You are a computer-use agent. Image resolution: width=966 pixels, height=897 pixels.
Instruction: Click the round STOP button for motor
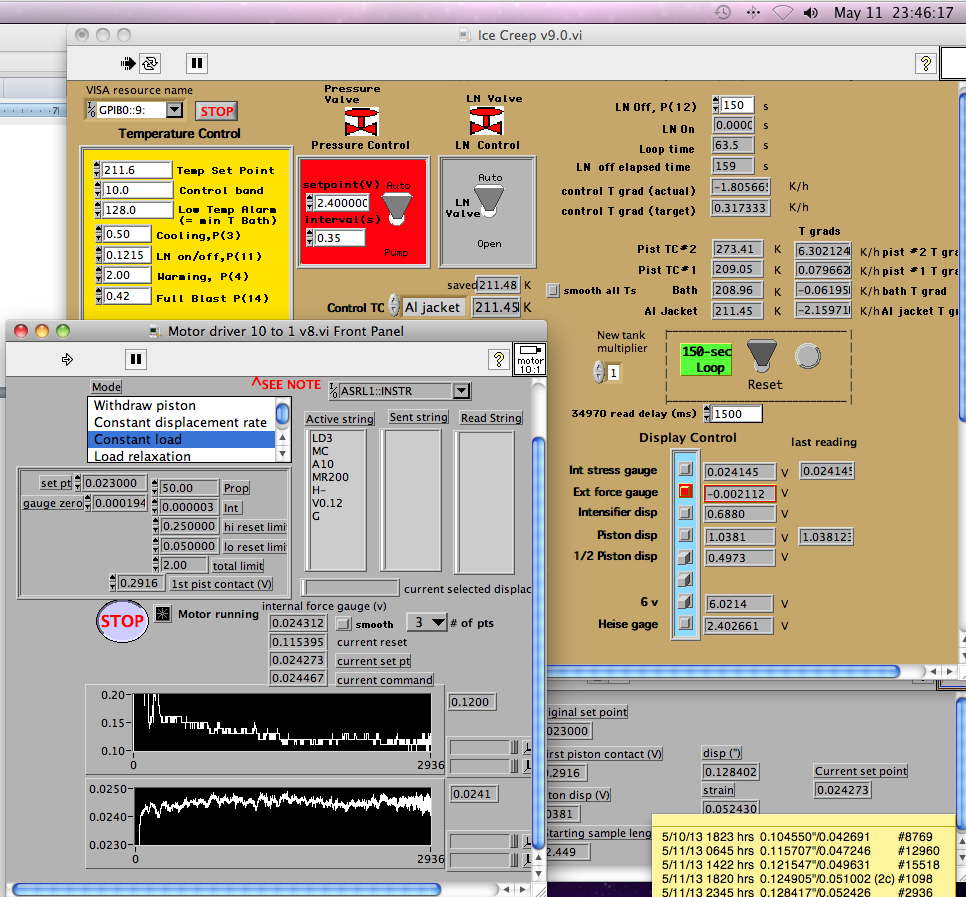click(122, 621)
